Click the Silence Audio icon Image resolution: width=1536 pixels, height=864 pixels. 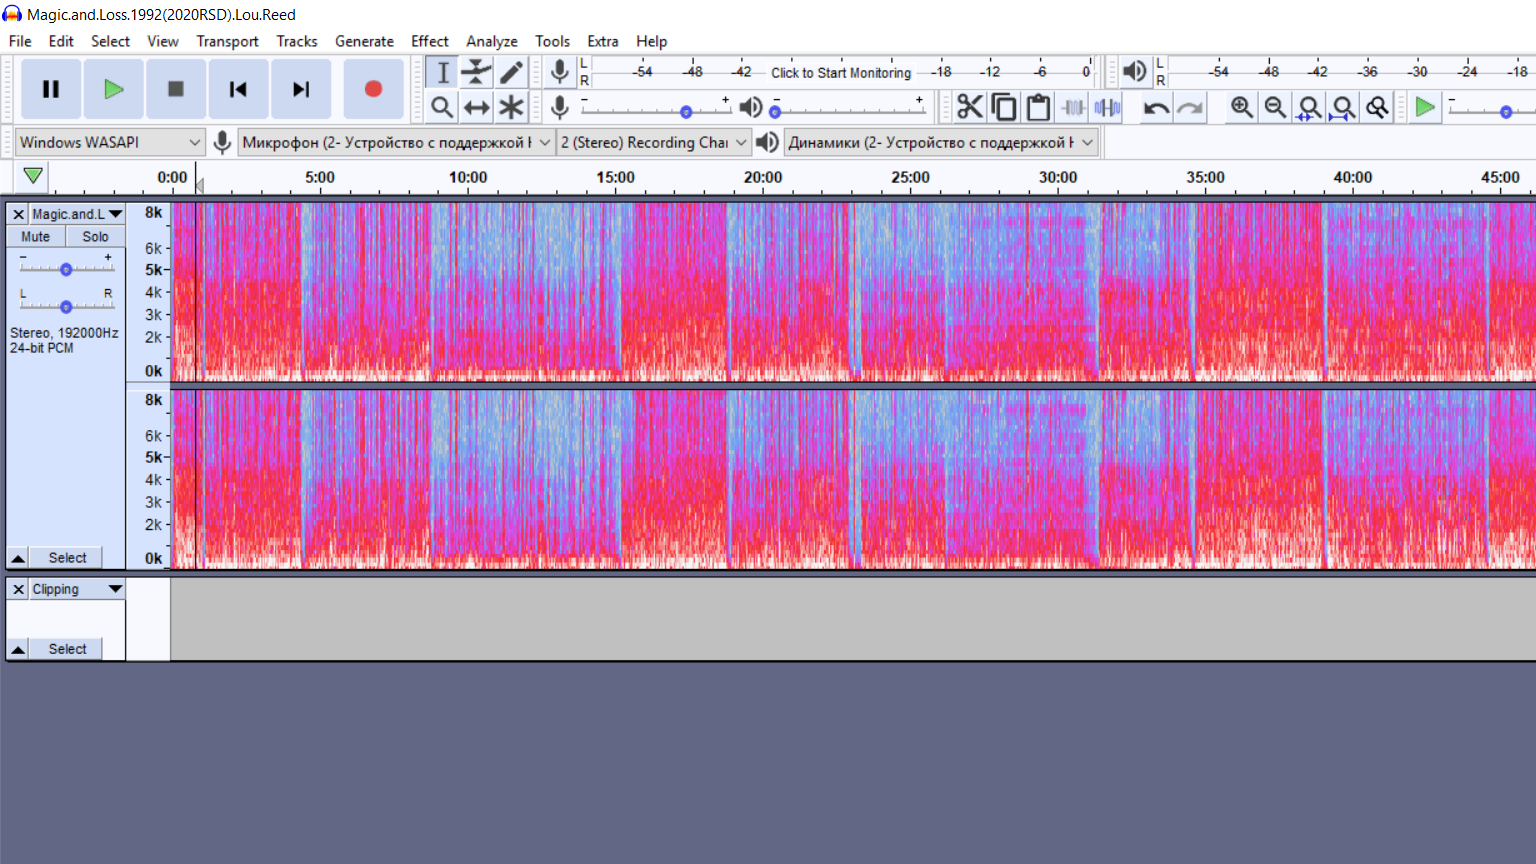pos(1107,107)
